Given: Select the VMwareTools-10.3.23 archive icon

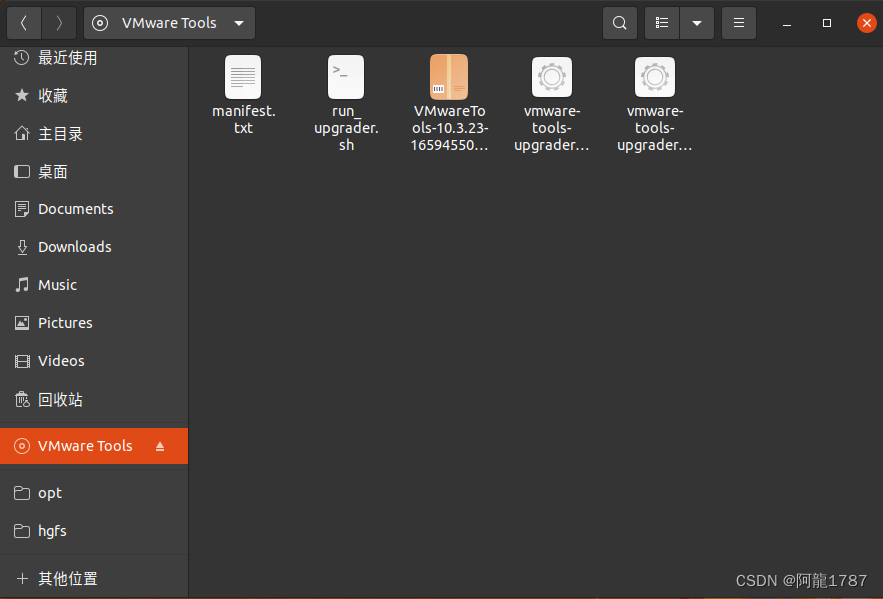Looking at the screenshot, I should point(449,77).
